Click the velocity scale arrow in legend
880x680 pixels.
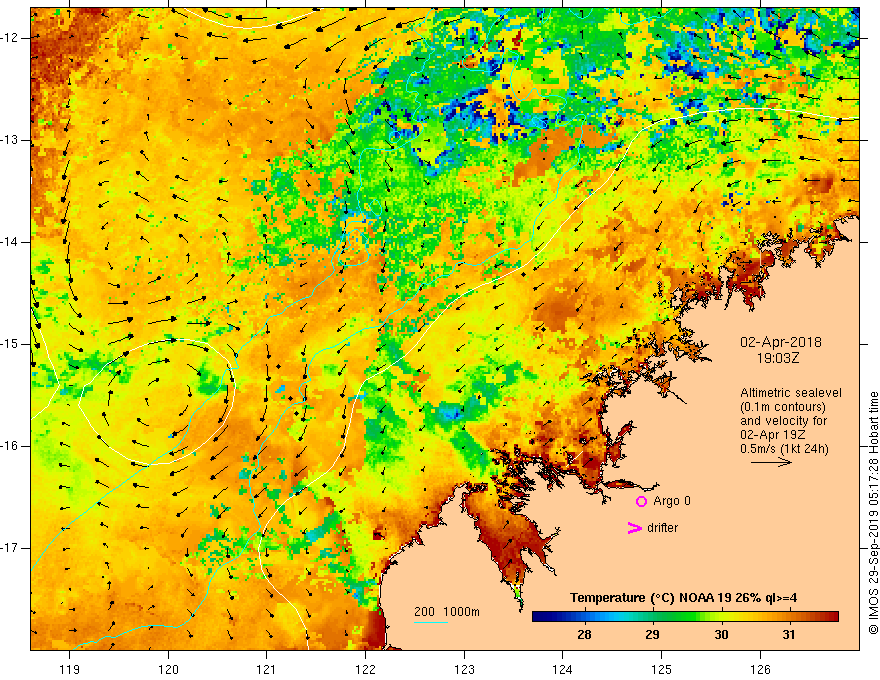(x=771, y=462)
